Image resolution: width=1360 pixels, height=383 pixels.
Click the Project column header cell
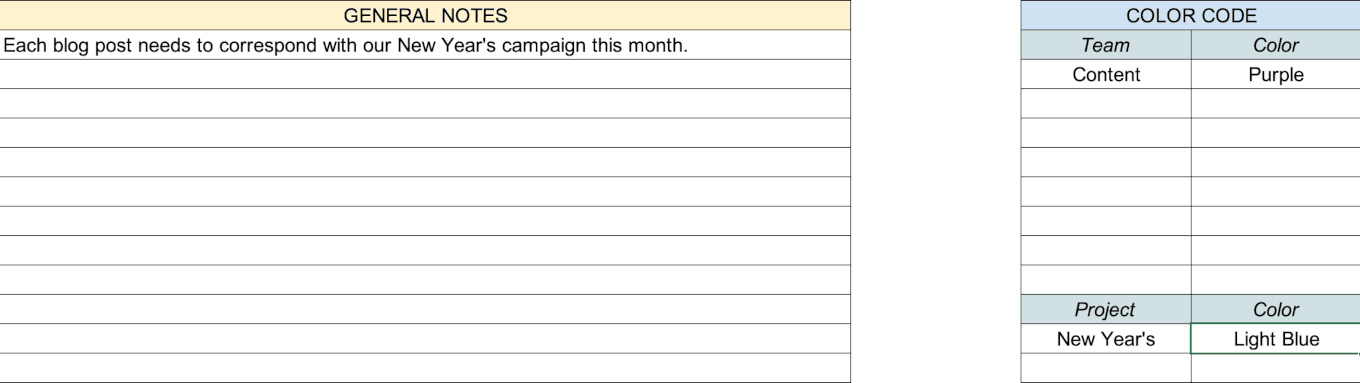tap(1106, 310)
